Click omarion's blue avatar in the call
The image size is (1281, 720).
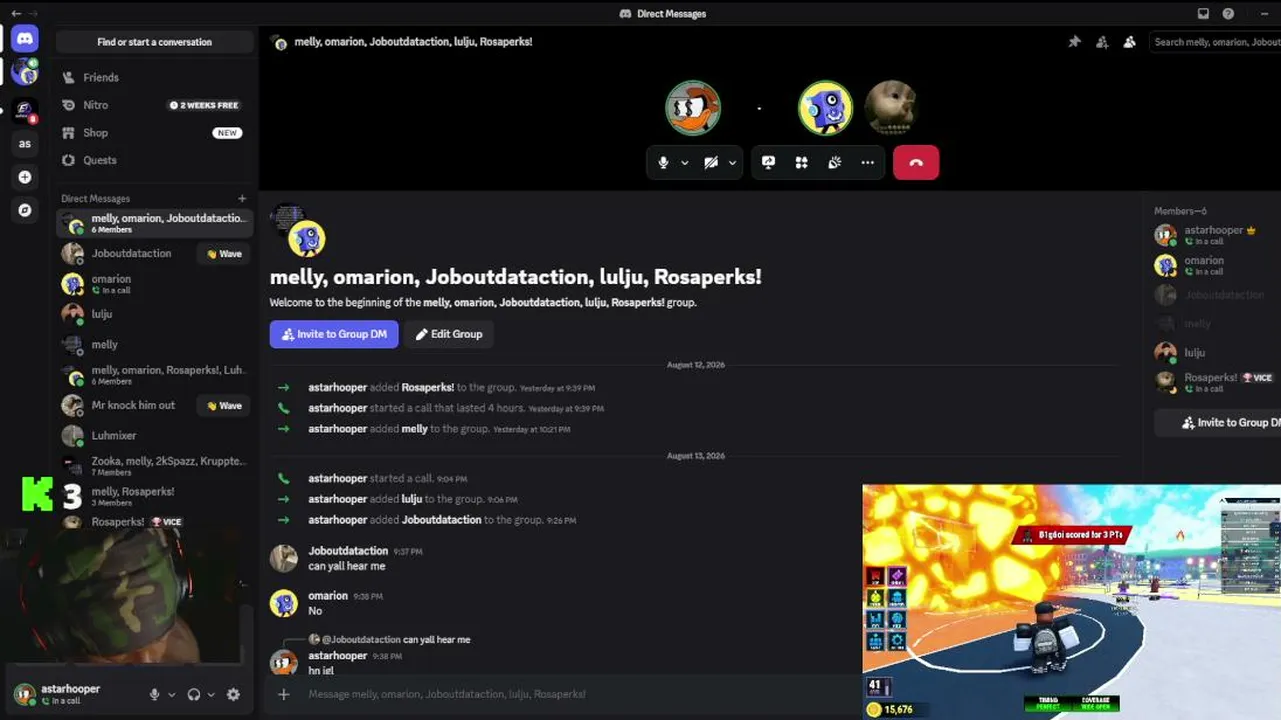point(825,108)
